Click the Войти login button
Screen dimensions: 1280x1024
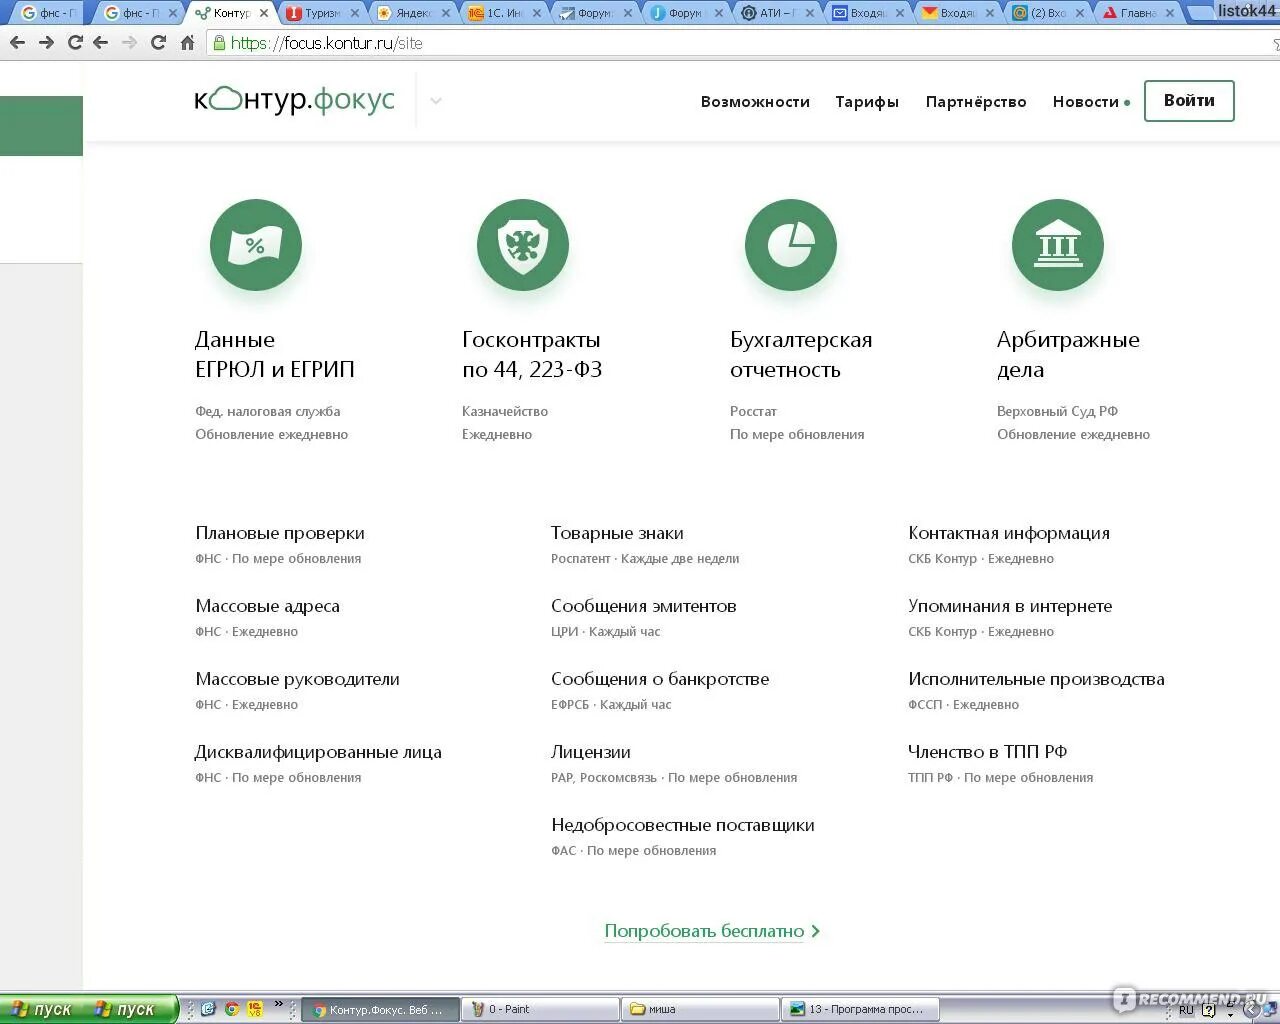point(1189,101)
